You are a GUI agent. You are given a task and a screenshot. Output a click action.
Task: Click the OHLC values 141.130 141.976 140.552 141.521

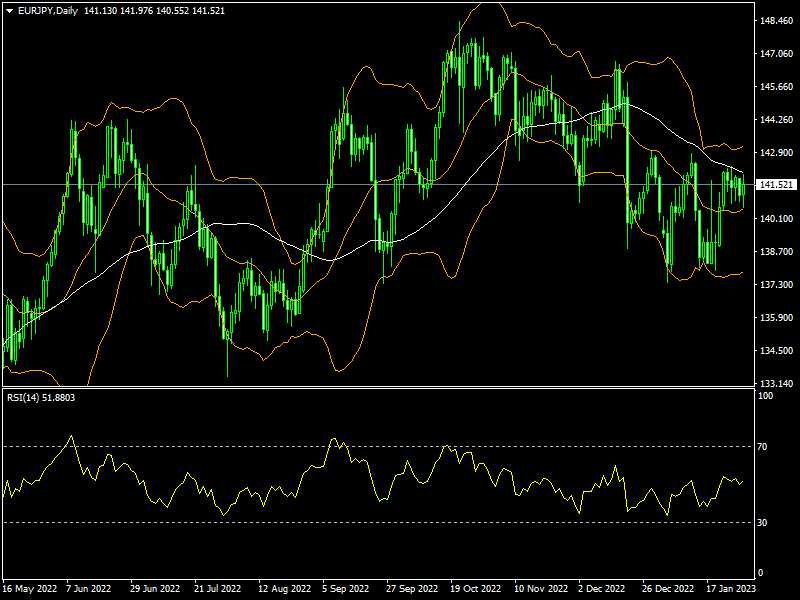click(x=155, y=11)
